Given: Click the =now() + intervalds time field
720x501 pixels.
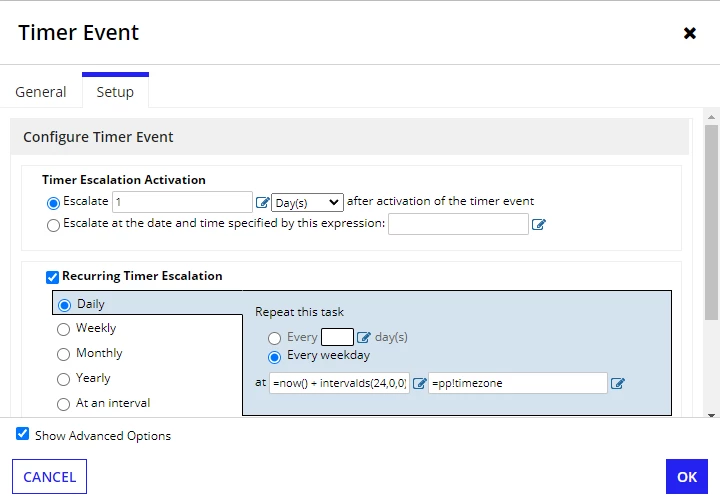Looking at the screenshot, I should pyautogui.click(x=339, y=383).
